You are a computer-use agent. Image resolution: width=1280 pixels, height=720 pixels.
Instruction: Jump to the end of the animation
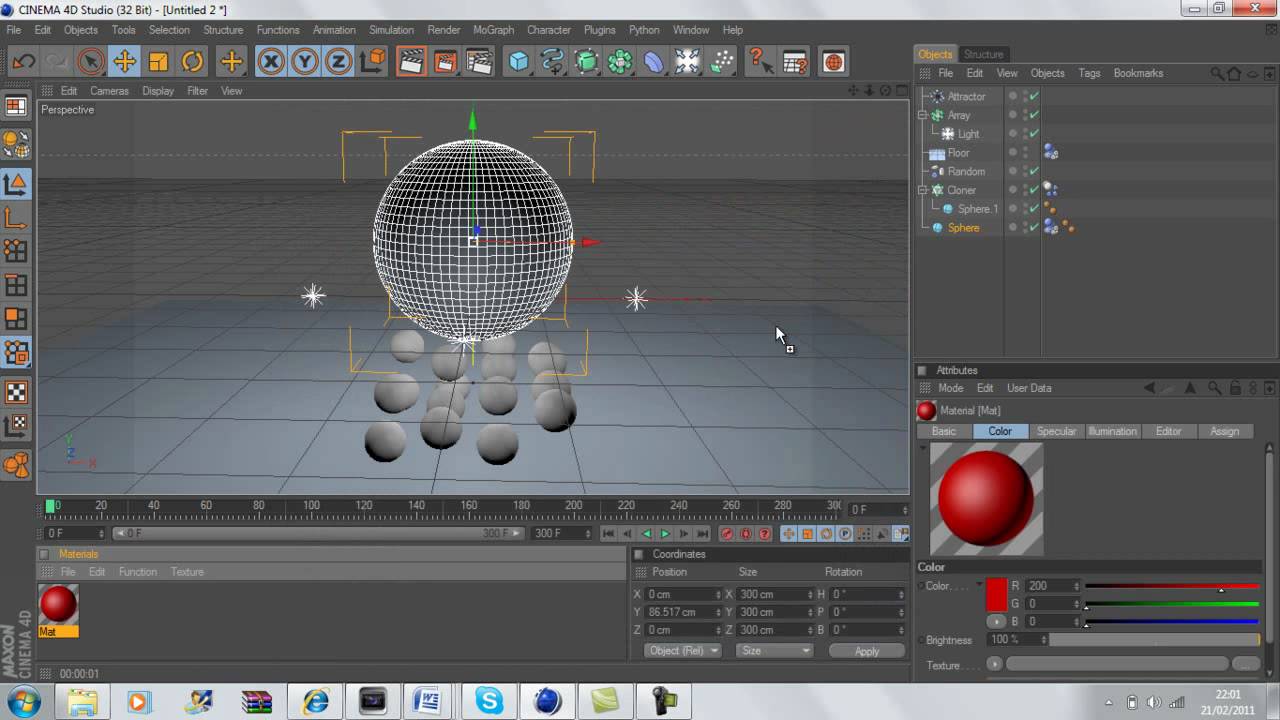[703, 534]
